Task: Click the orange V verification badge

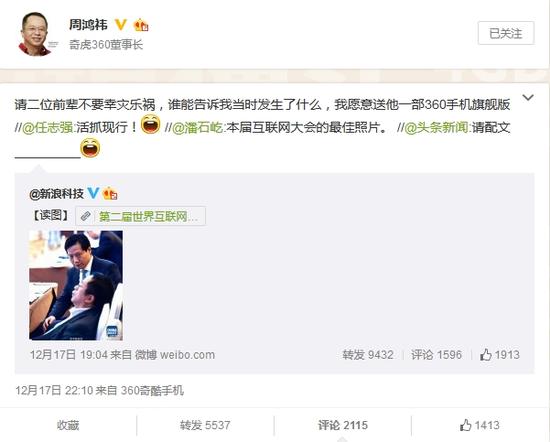Action: point(121,25)
